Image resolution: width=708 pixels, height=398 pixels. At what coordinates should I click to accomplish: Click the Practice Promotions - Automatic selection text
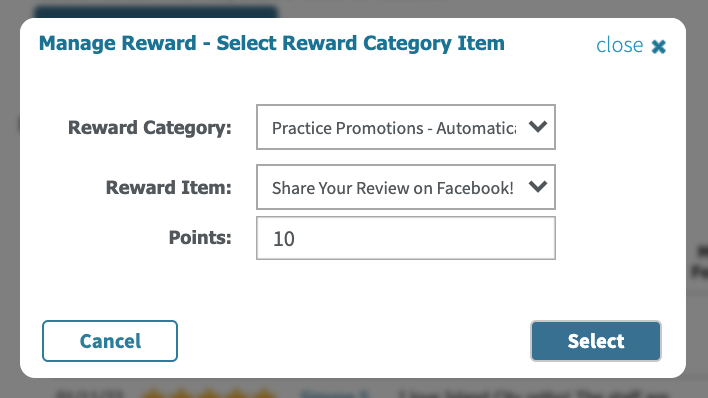click(x=394, y=128)
